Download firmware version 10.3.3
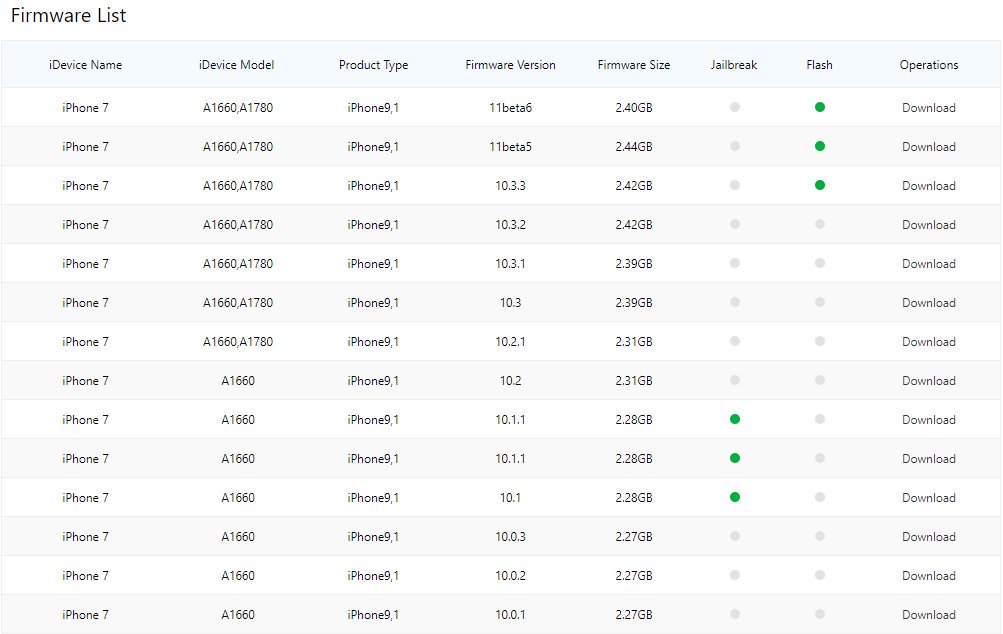1003x634 pixels. [x=928, y=186]
